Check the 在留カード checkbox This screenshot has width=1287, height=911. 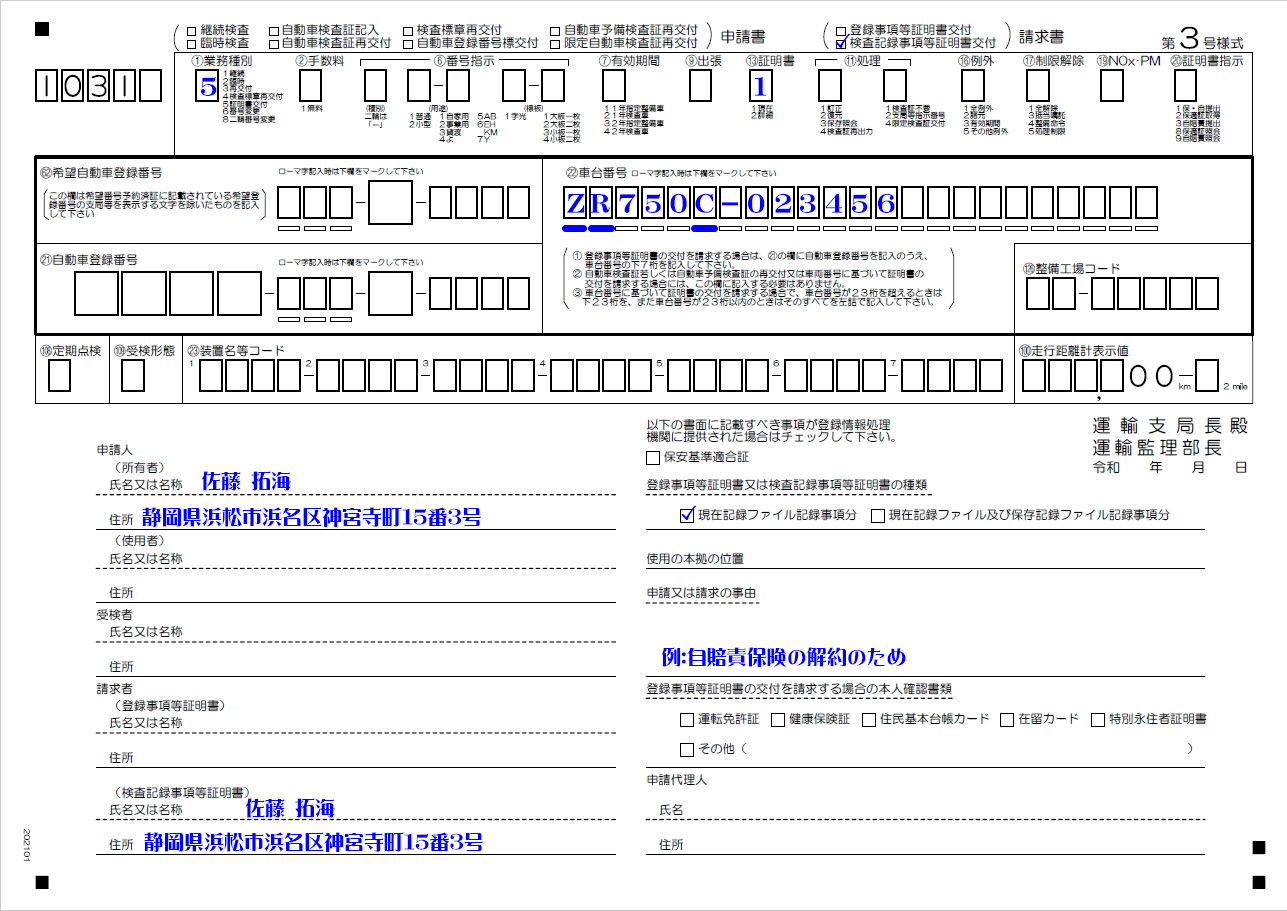(1006, 719)
